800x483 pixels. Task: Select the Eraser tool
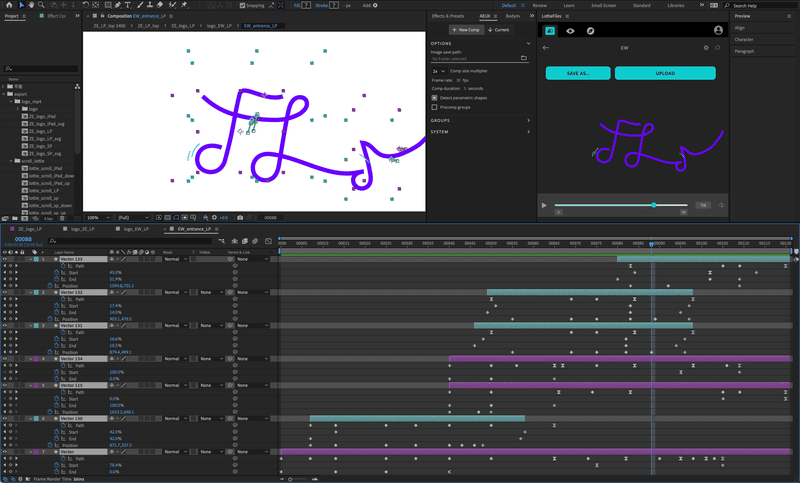click(160, 5)
